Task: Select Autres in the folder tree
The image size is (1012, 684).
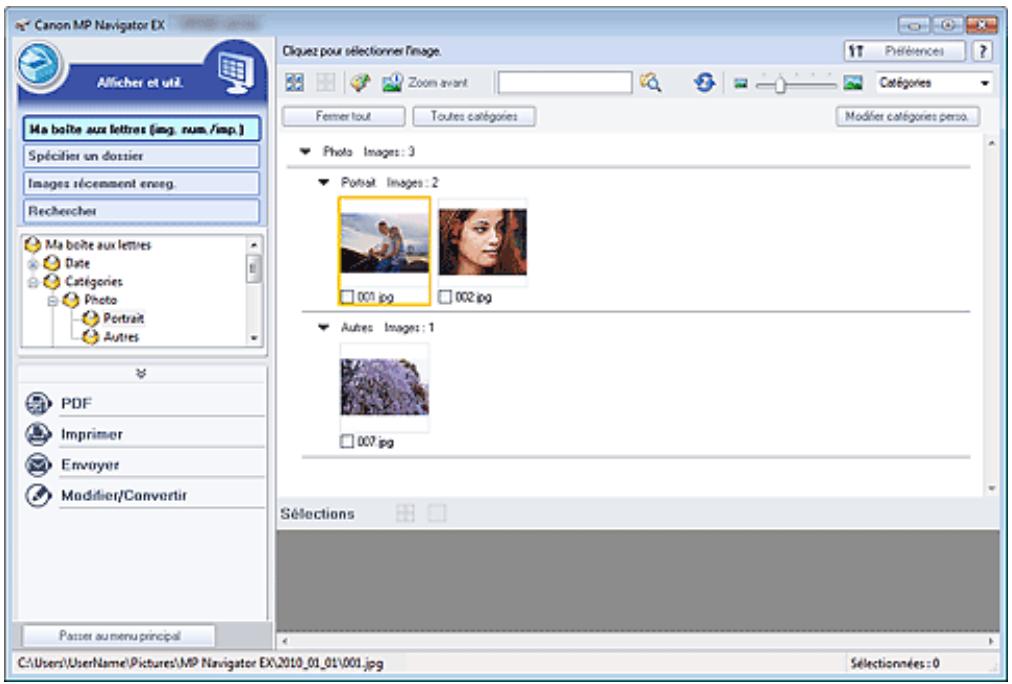Action: (x=121, y=337)
